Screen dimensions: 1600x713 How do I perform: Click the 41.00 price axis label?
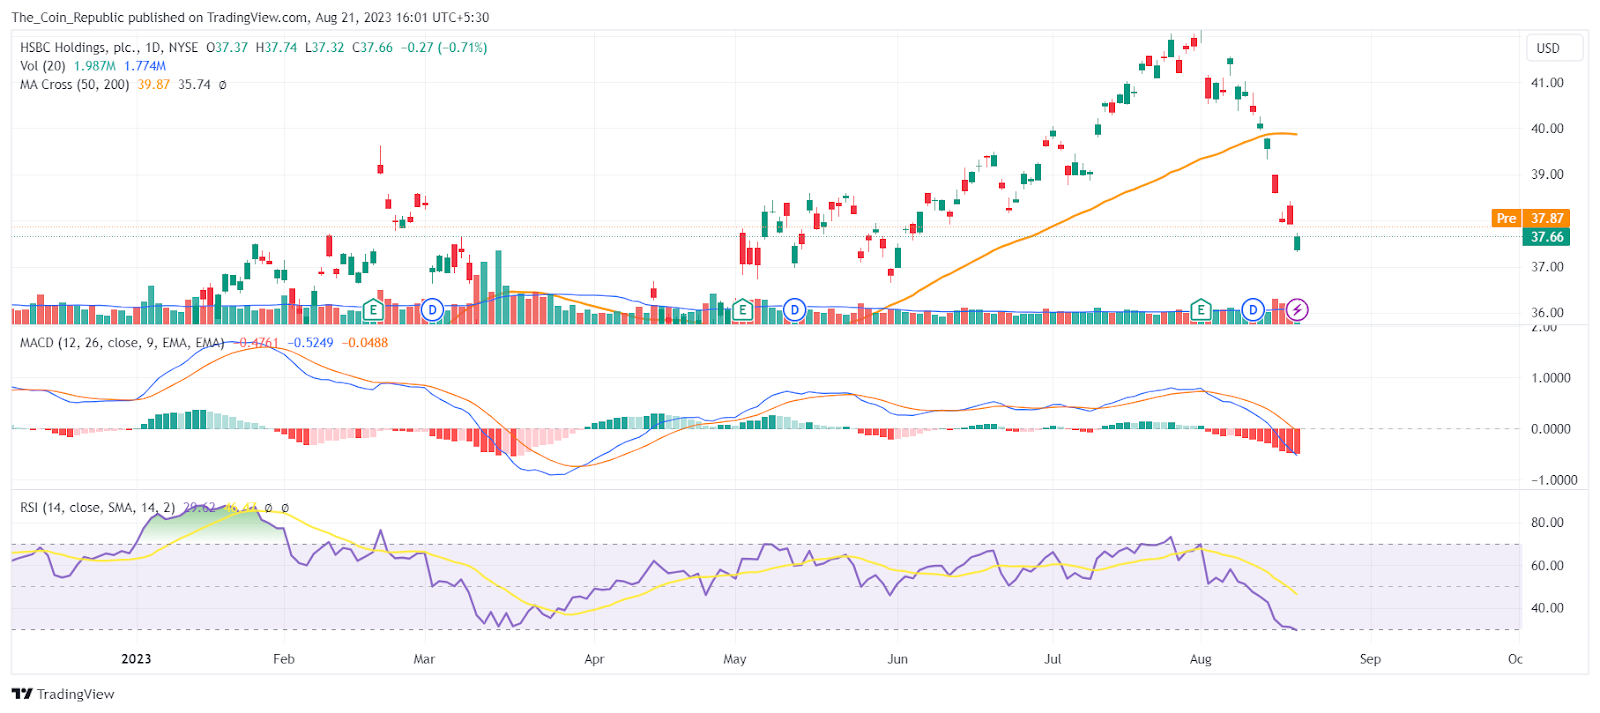coord(1547,83)
